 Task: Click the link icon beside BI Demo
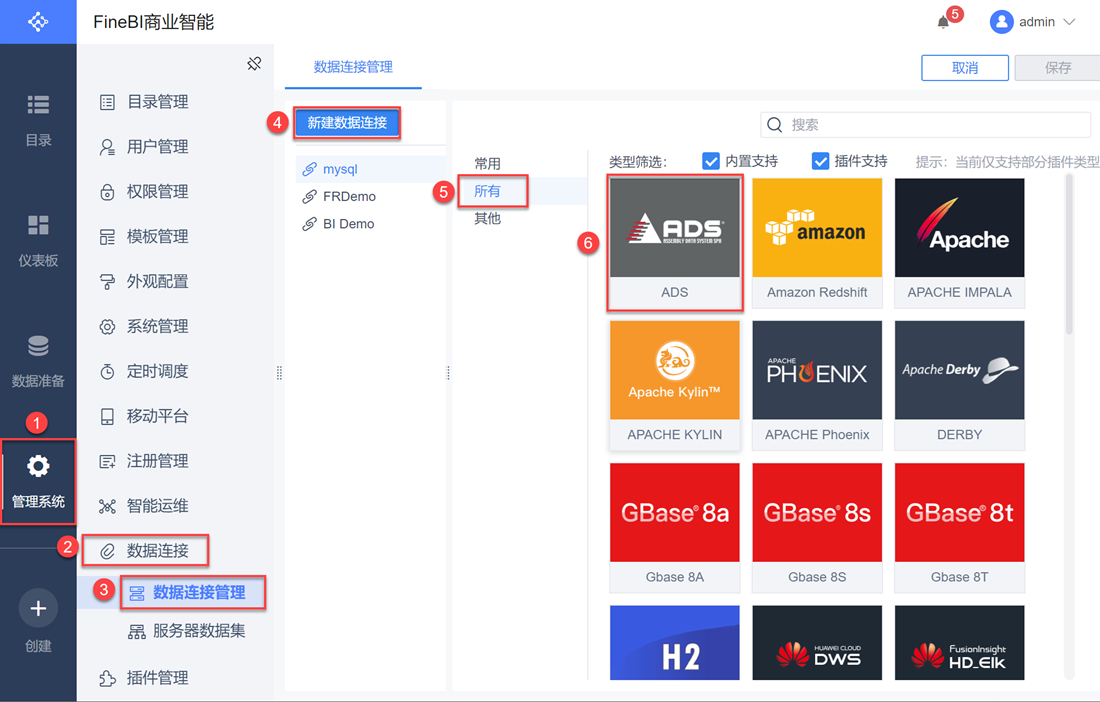[x=309, y=224]
